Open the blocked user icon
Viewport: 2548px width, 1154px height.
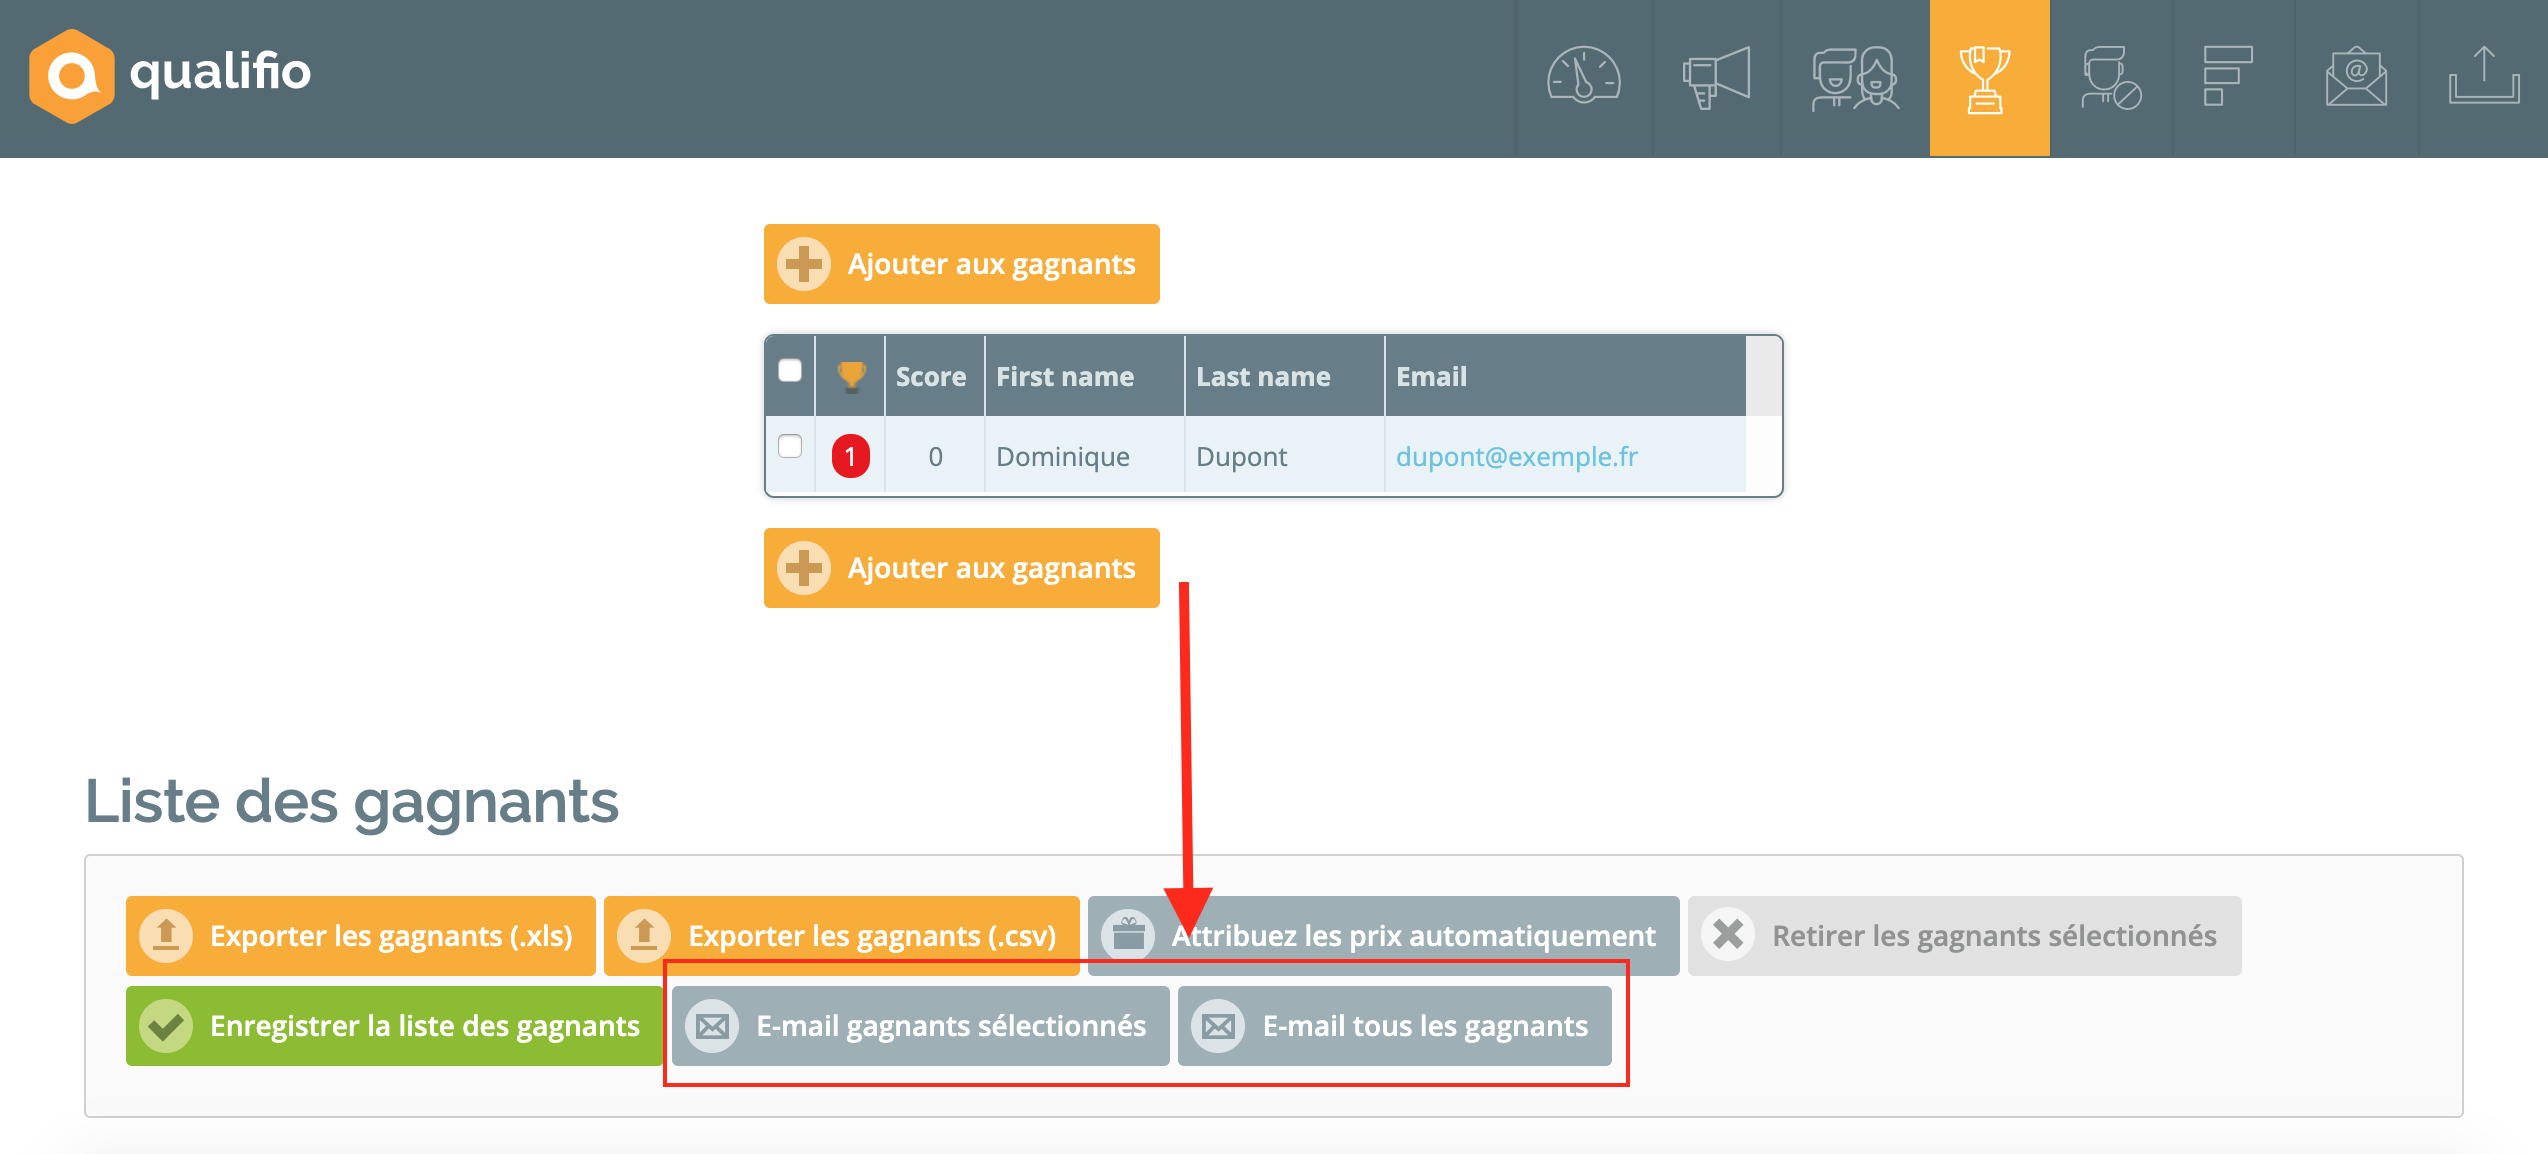(2111, 77)
